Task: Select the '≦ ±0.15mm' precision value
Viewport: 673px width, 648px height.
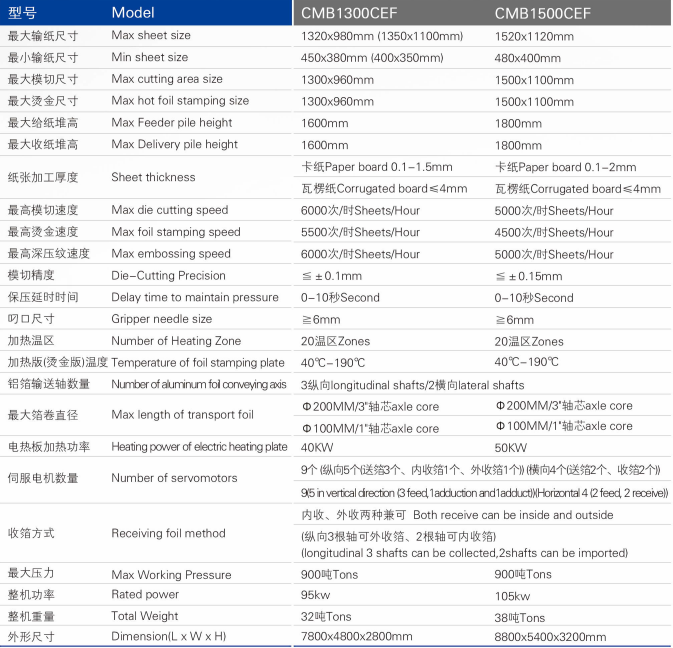Action: pyautogui.click(x=529, y=276)
